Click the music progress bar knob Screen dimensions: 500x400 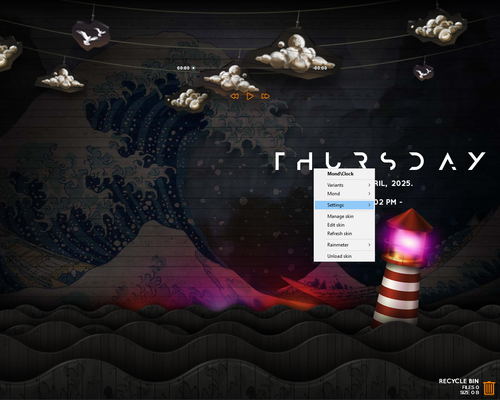click(x=193, y=68)
